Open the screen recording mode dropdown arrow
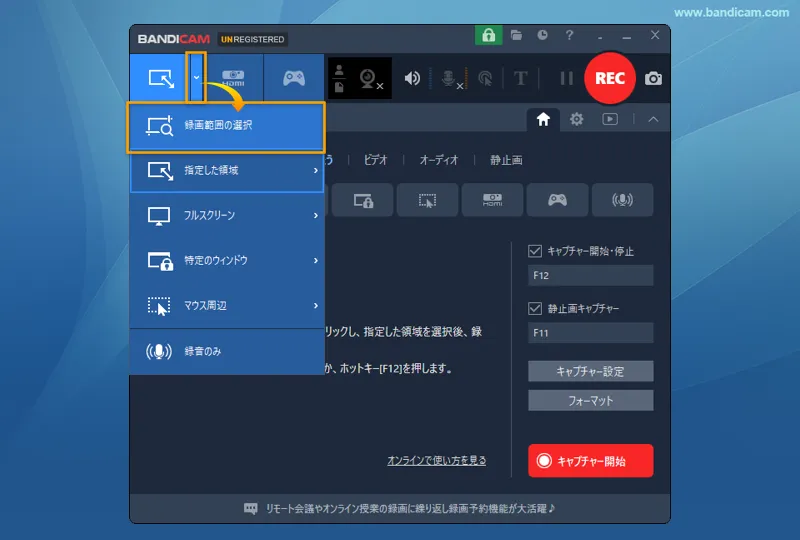The width and height of the screenshot is (800, 540). (196, 78)
